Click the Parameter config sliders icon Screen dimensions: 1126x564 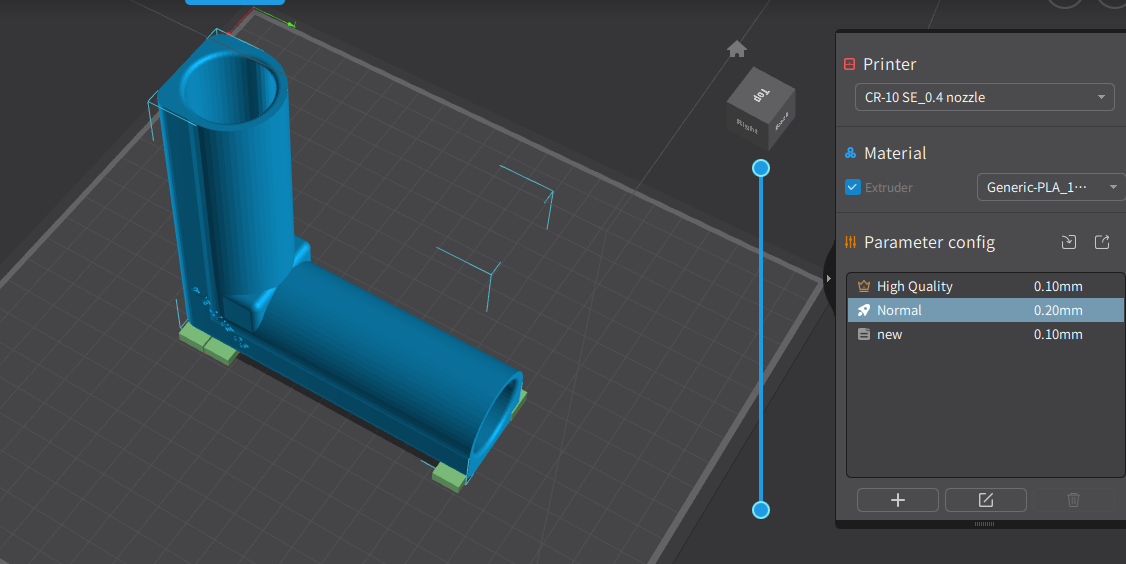coord(850,242)
